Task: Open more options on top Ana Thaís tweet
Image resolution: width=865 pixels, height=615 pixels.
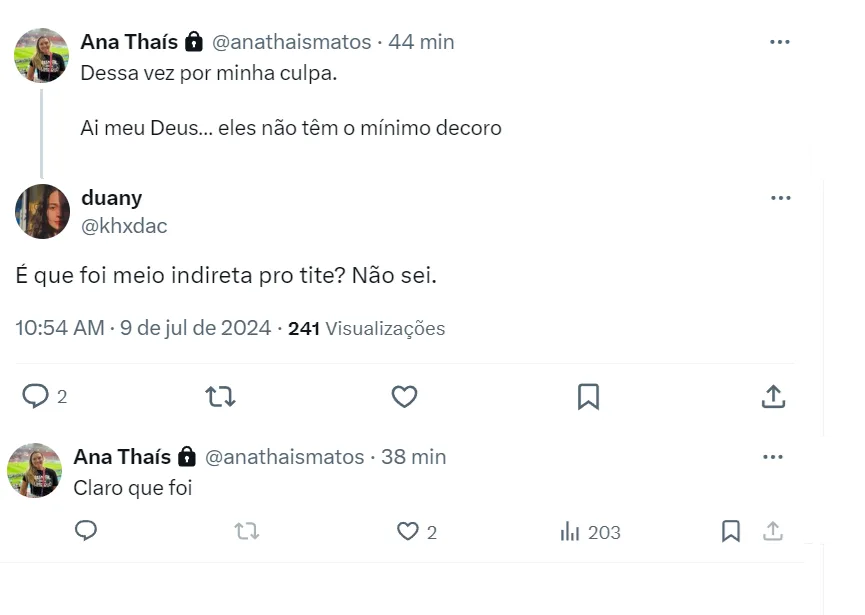Action: tap(780, 42)
